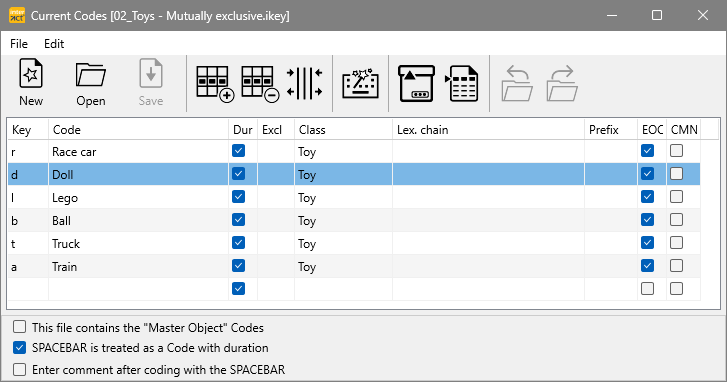Click the Save toolbar icon

click(x=151, y=83)
